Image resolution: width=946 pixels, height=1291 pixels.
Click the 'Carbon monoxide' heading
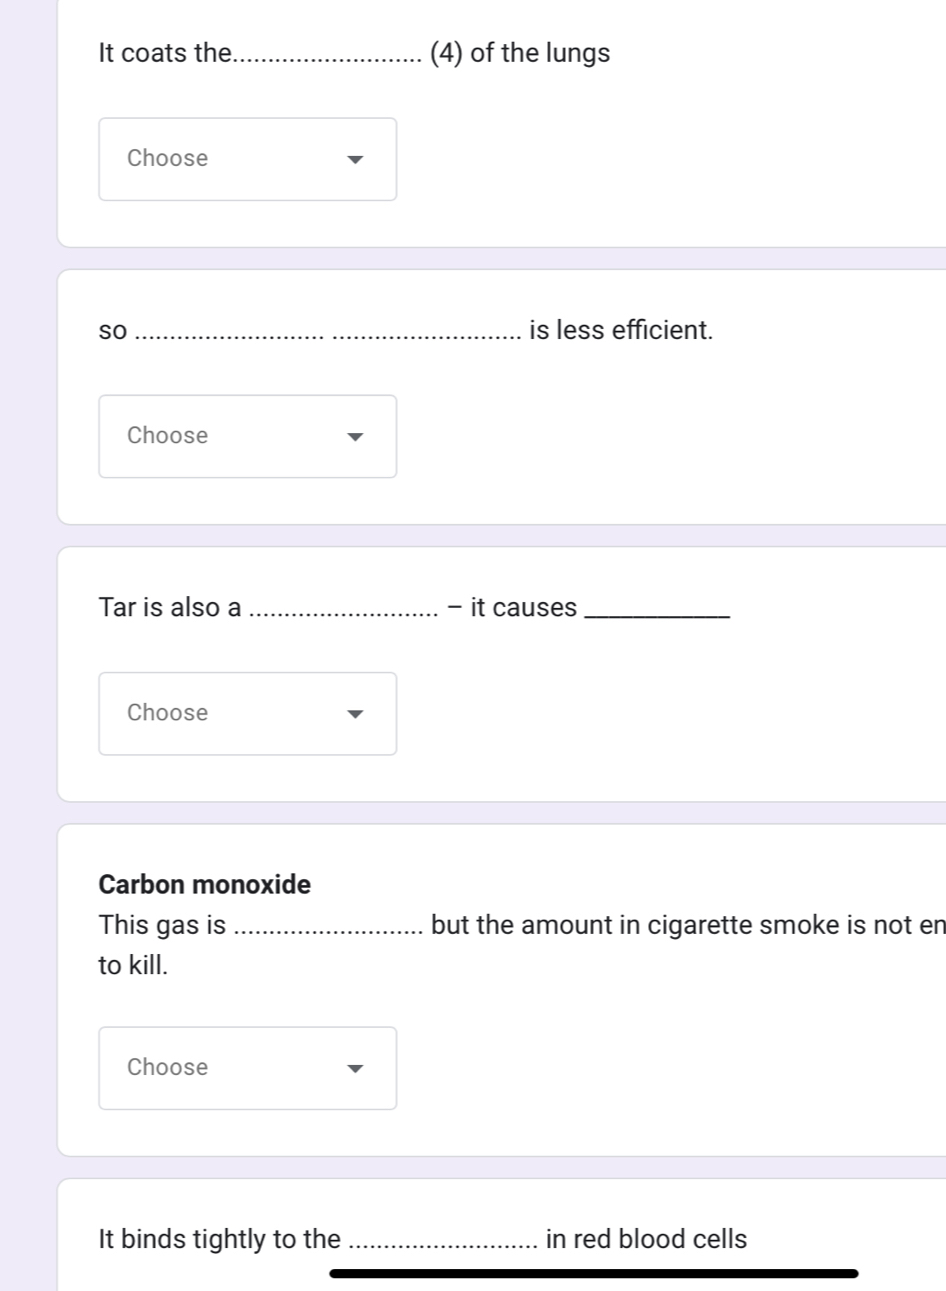click(205, 884)
